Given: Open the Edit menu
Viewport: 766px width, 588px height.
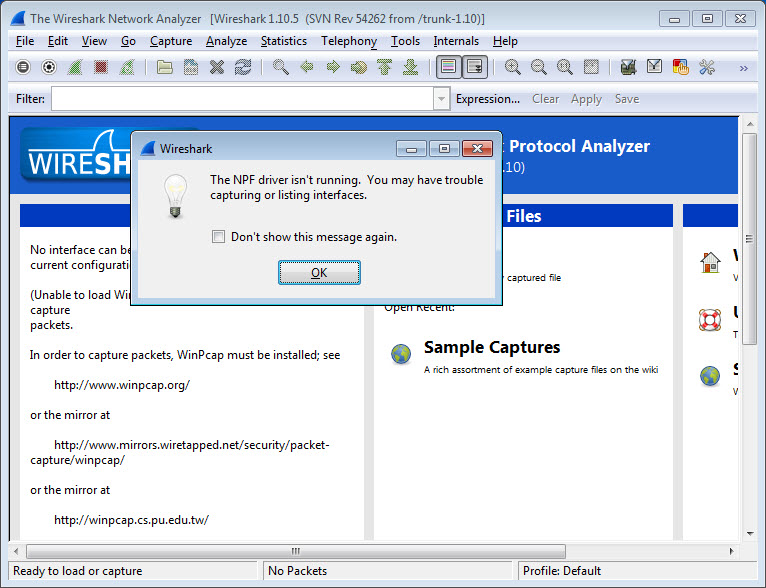Looking at the screenshot, I should [58, 41].
